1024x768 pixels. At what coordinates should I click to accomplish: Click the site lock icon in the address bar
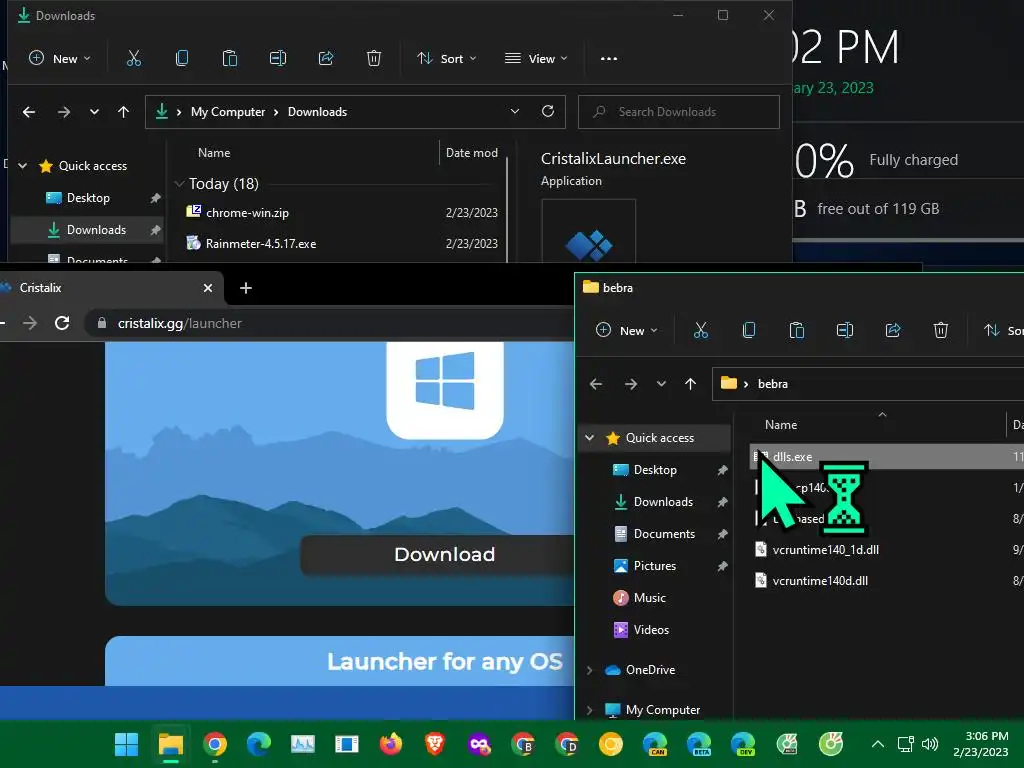coord(101,323)
